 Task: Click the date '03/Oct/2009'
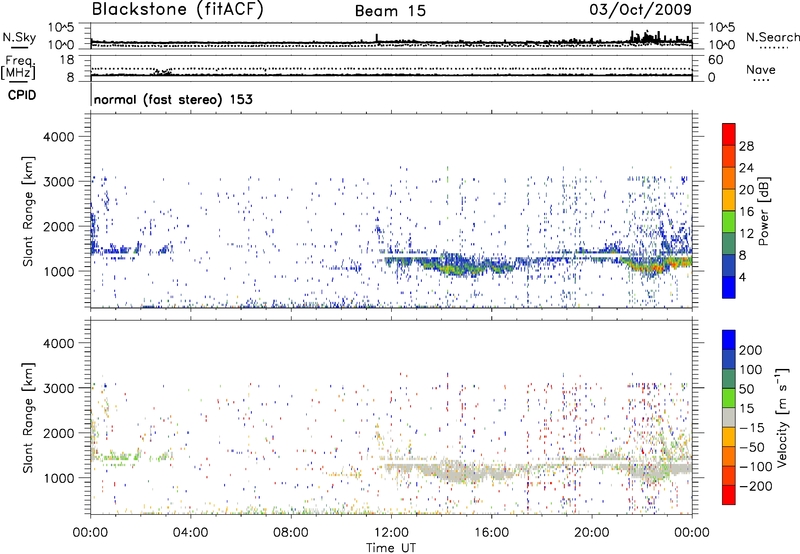[640, 10]
